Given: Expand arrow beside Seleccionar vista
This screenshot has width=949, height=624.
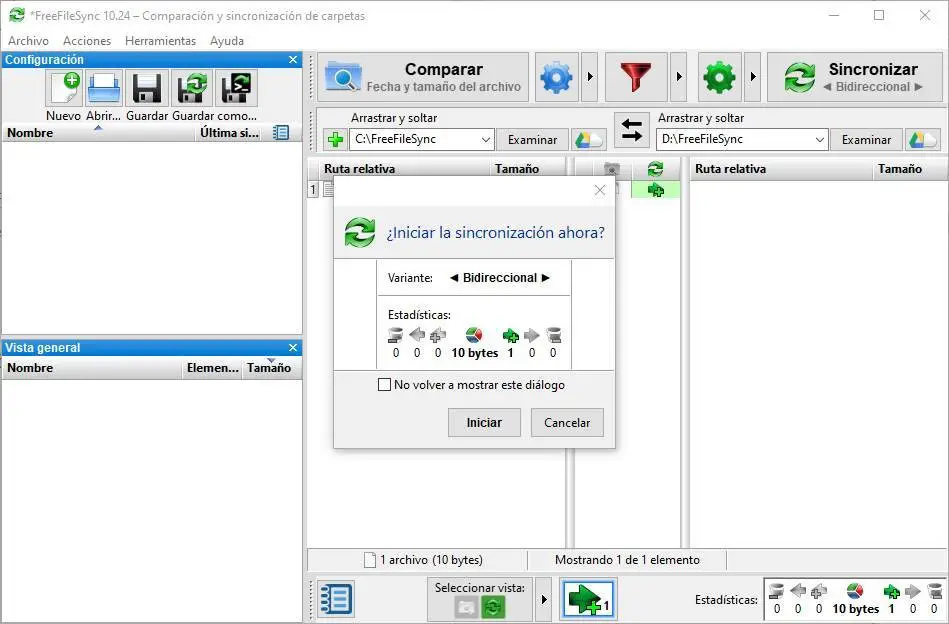Looking at the screenshot, I should click(543, 599).
